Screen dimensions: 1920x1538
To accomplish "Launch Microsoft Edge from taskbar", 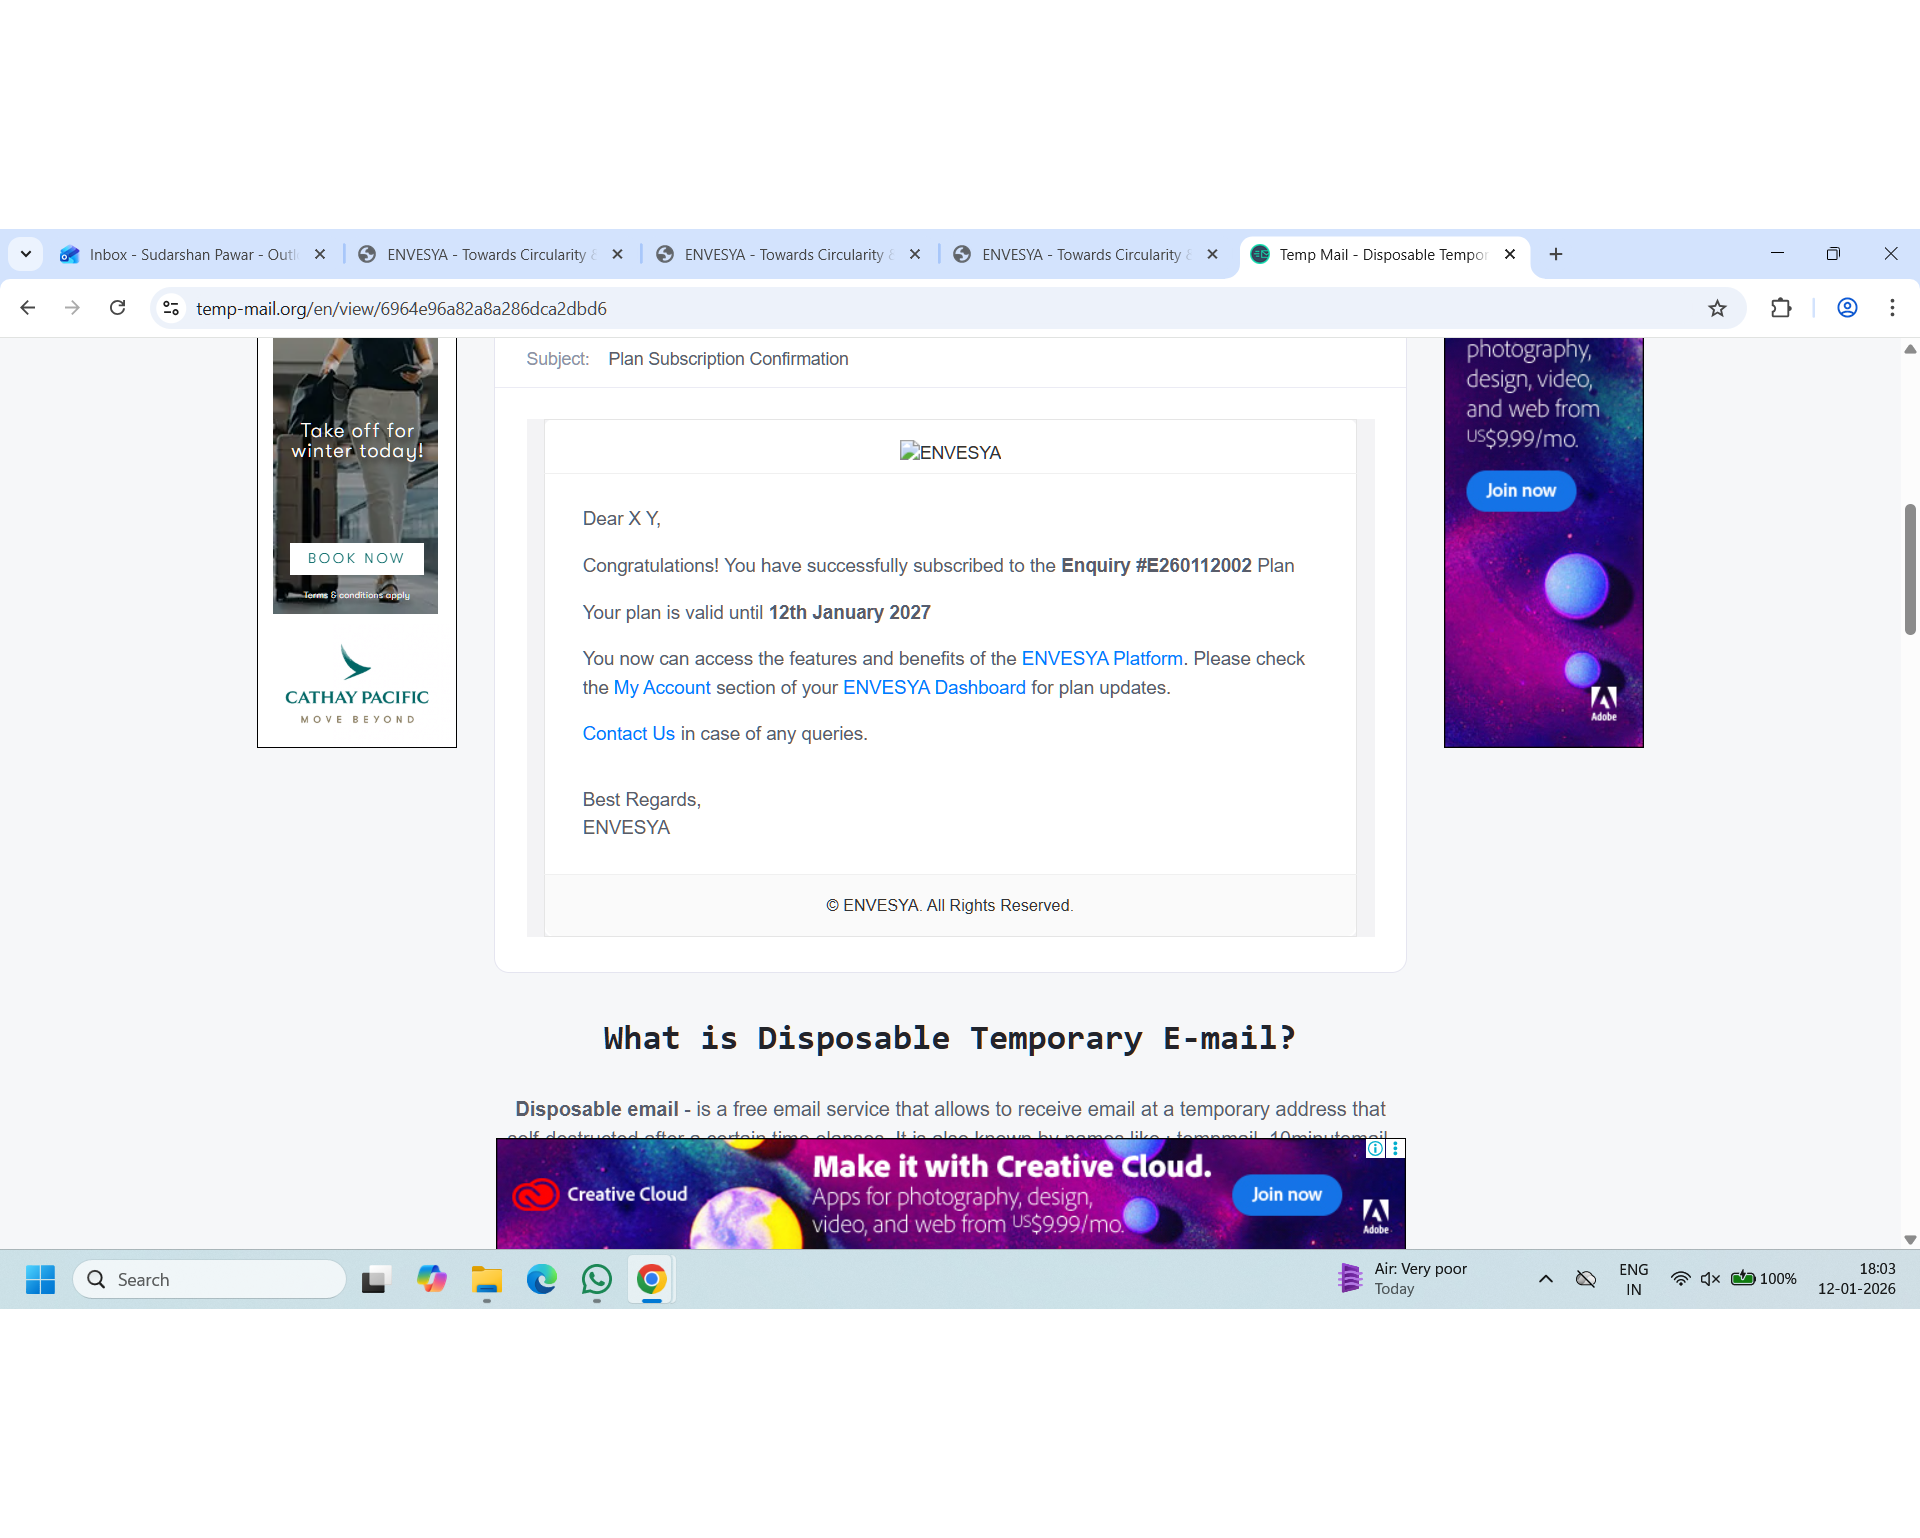I will pyautogui.click(x=542, y=1279).
